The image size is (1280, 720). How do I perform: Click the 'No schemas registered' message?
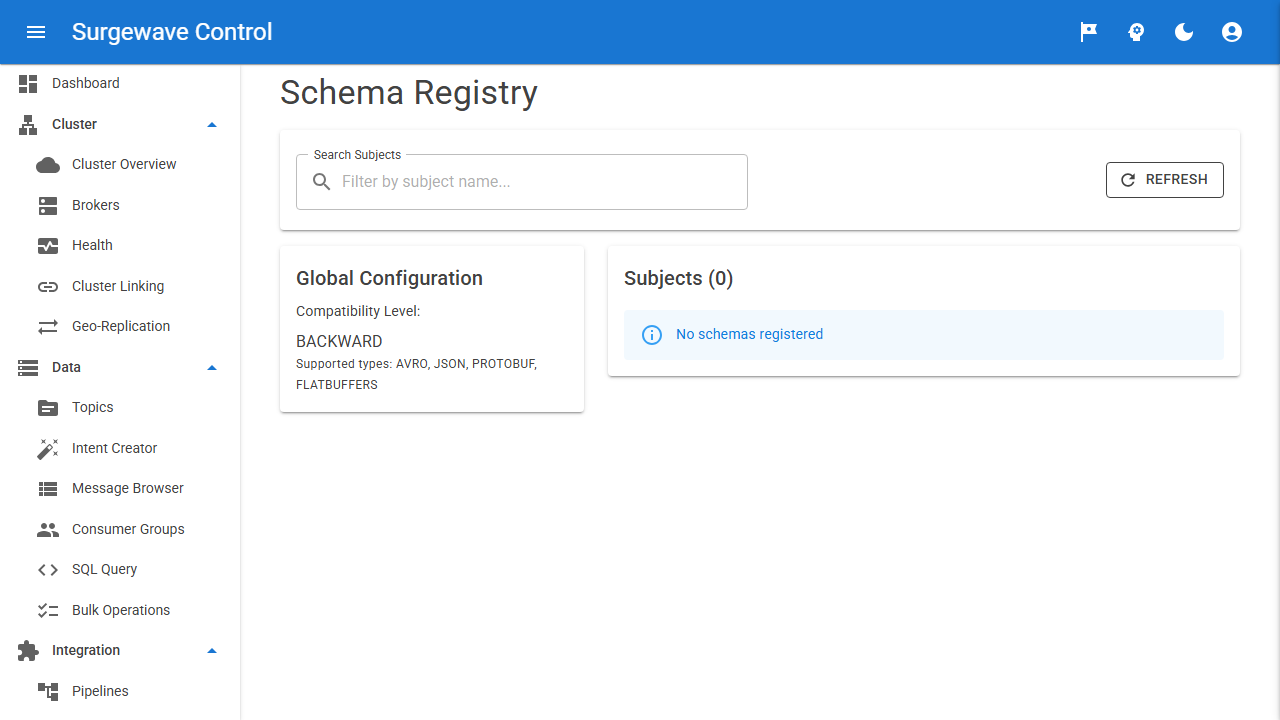click(750, 335)
